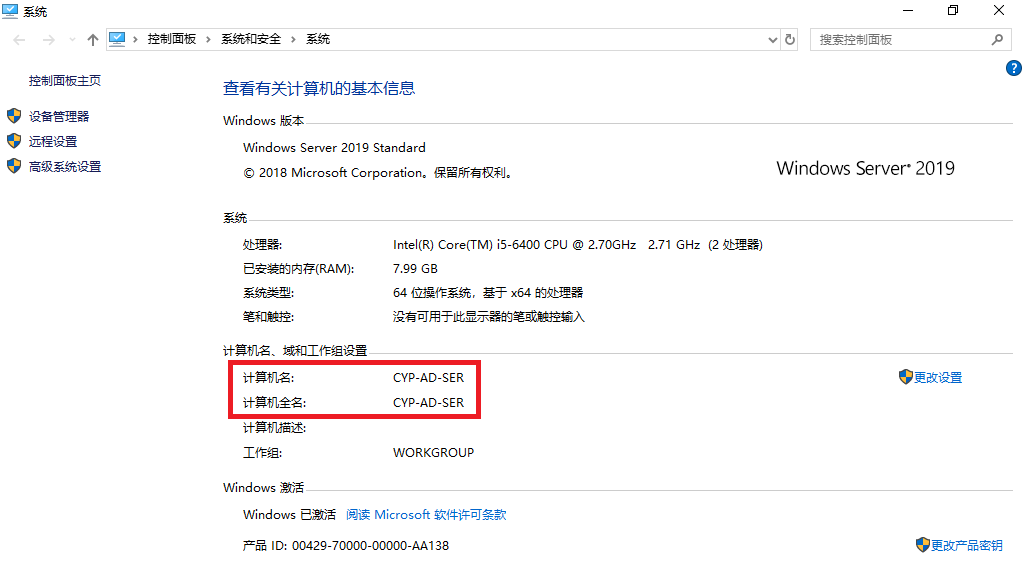Screen dimensions: 1025x569
Task: Expand chevron after 系统和安全 breadcrumb
Action: tap(294, 39)
